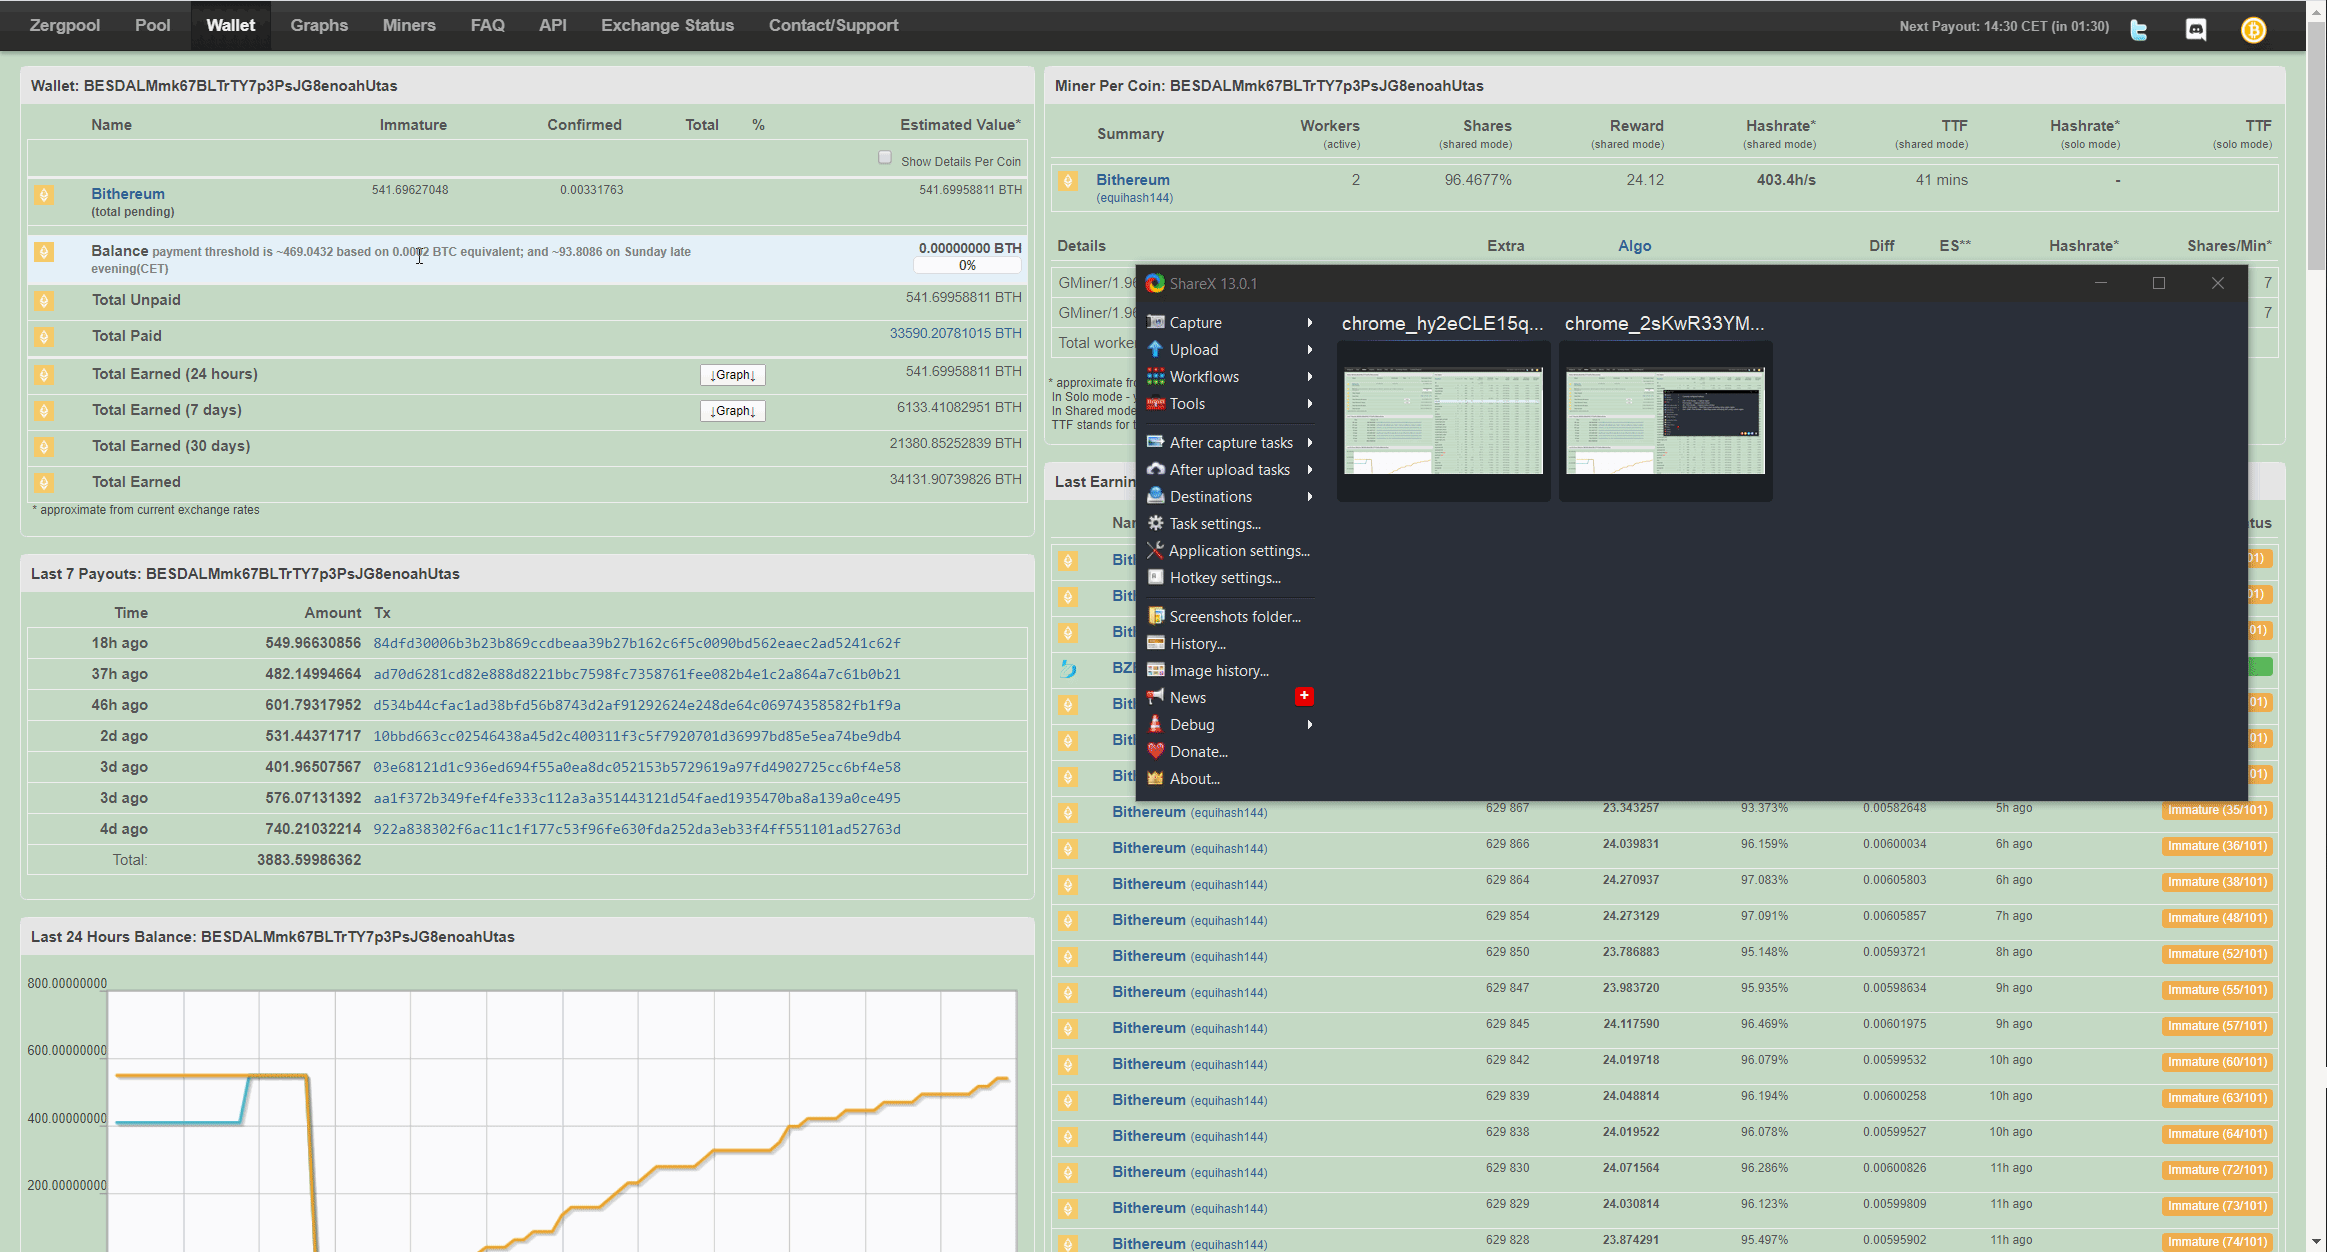Click the After upload tasks cloud icon

(x=1156, y=469)
